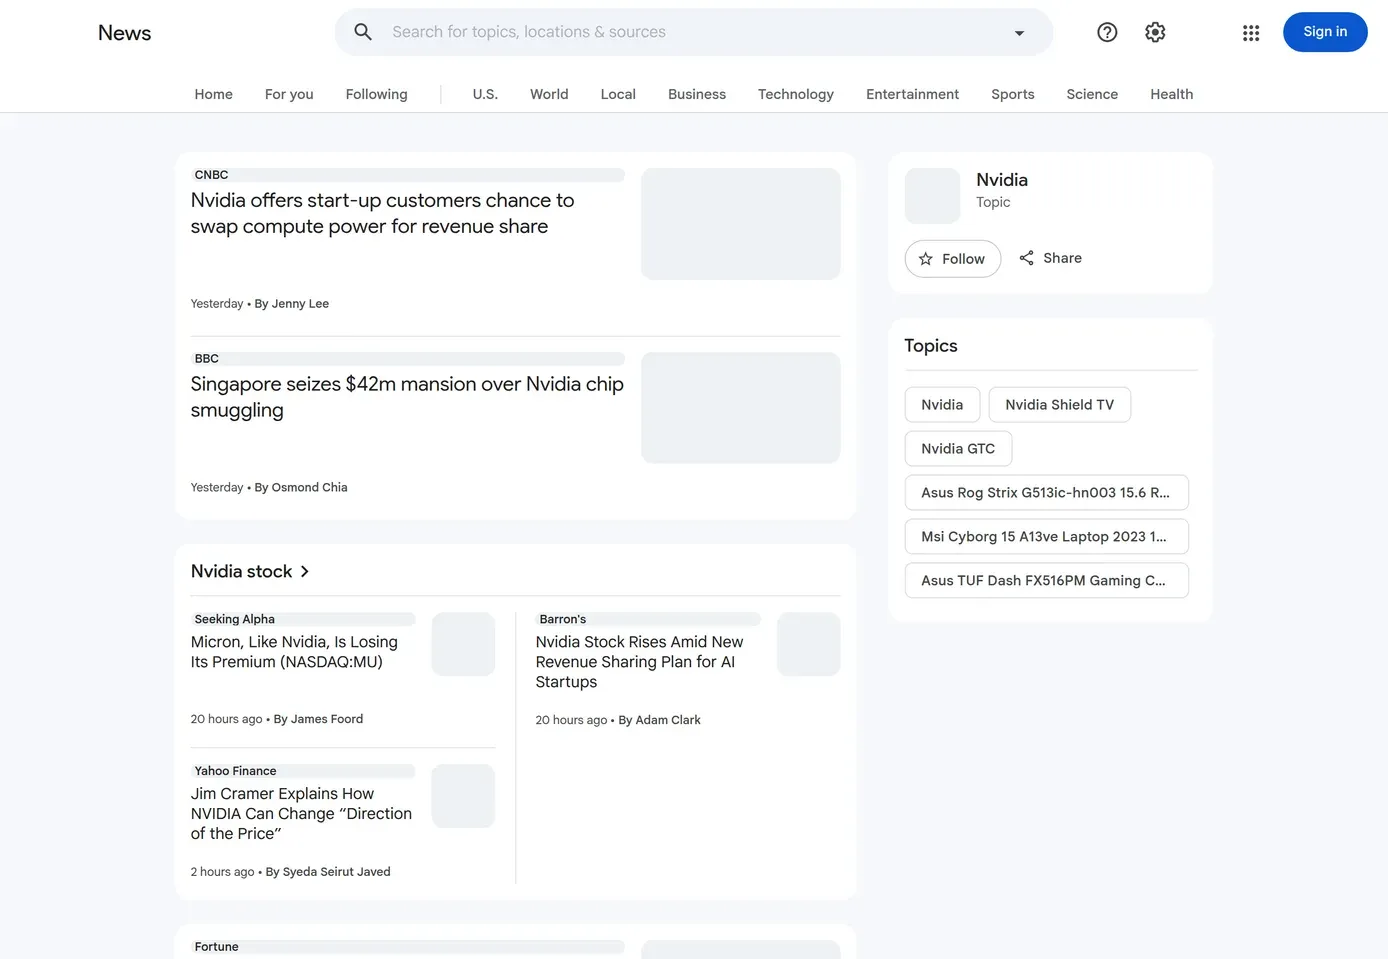Image resolution: width=1388 pixels, height=959 pixels.
Task: Open the Business section
Action: pyautogui.click(x=697, y=94)
